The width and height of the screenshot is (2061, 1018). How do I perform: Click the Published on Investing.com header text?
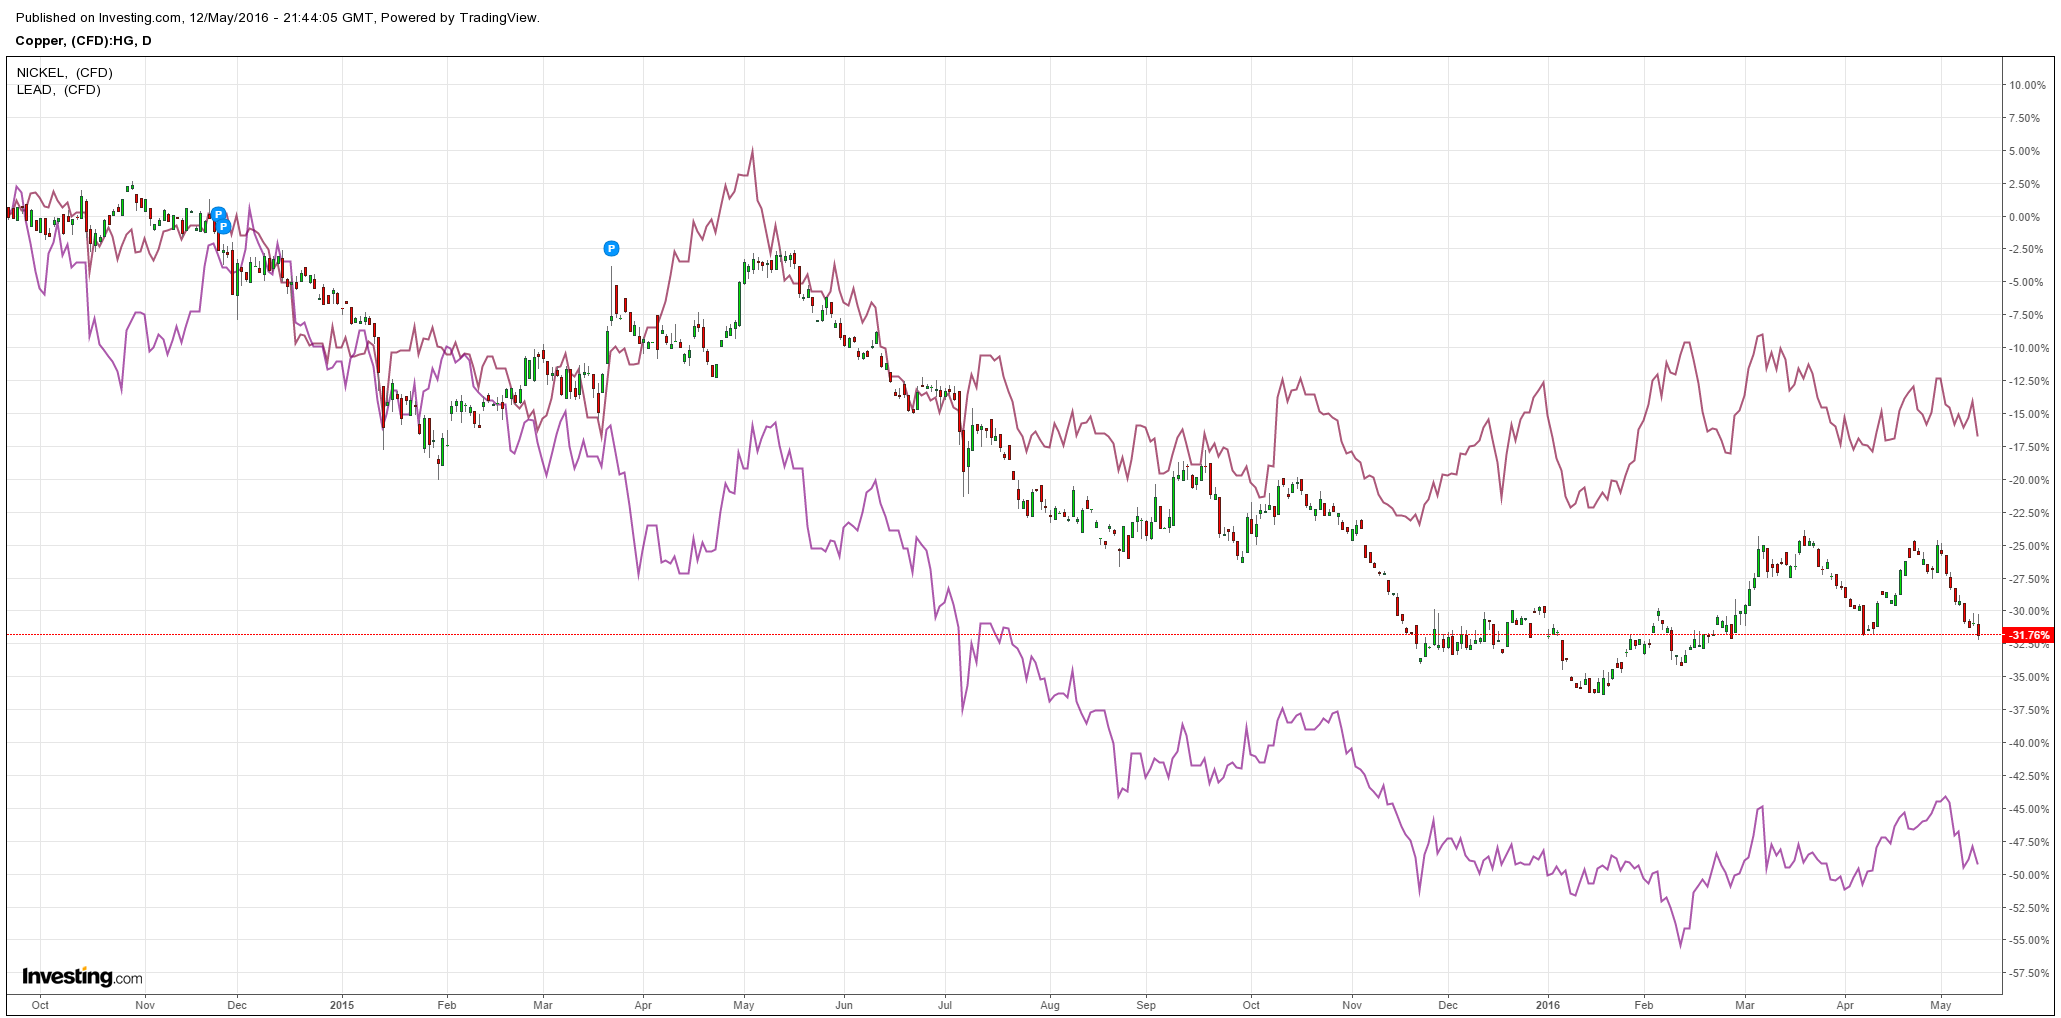coord(278,18)
